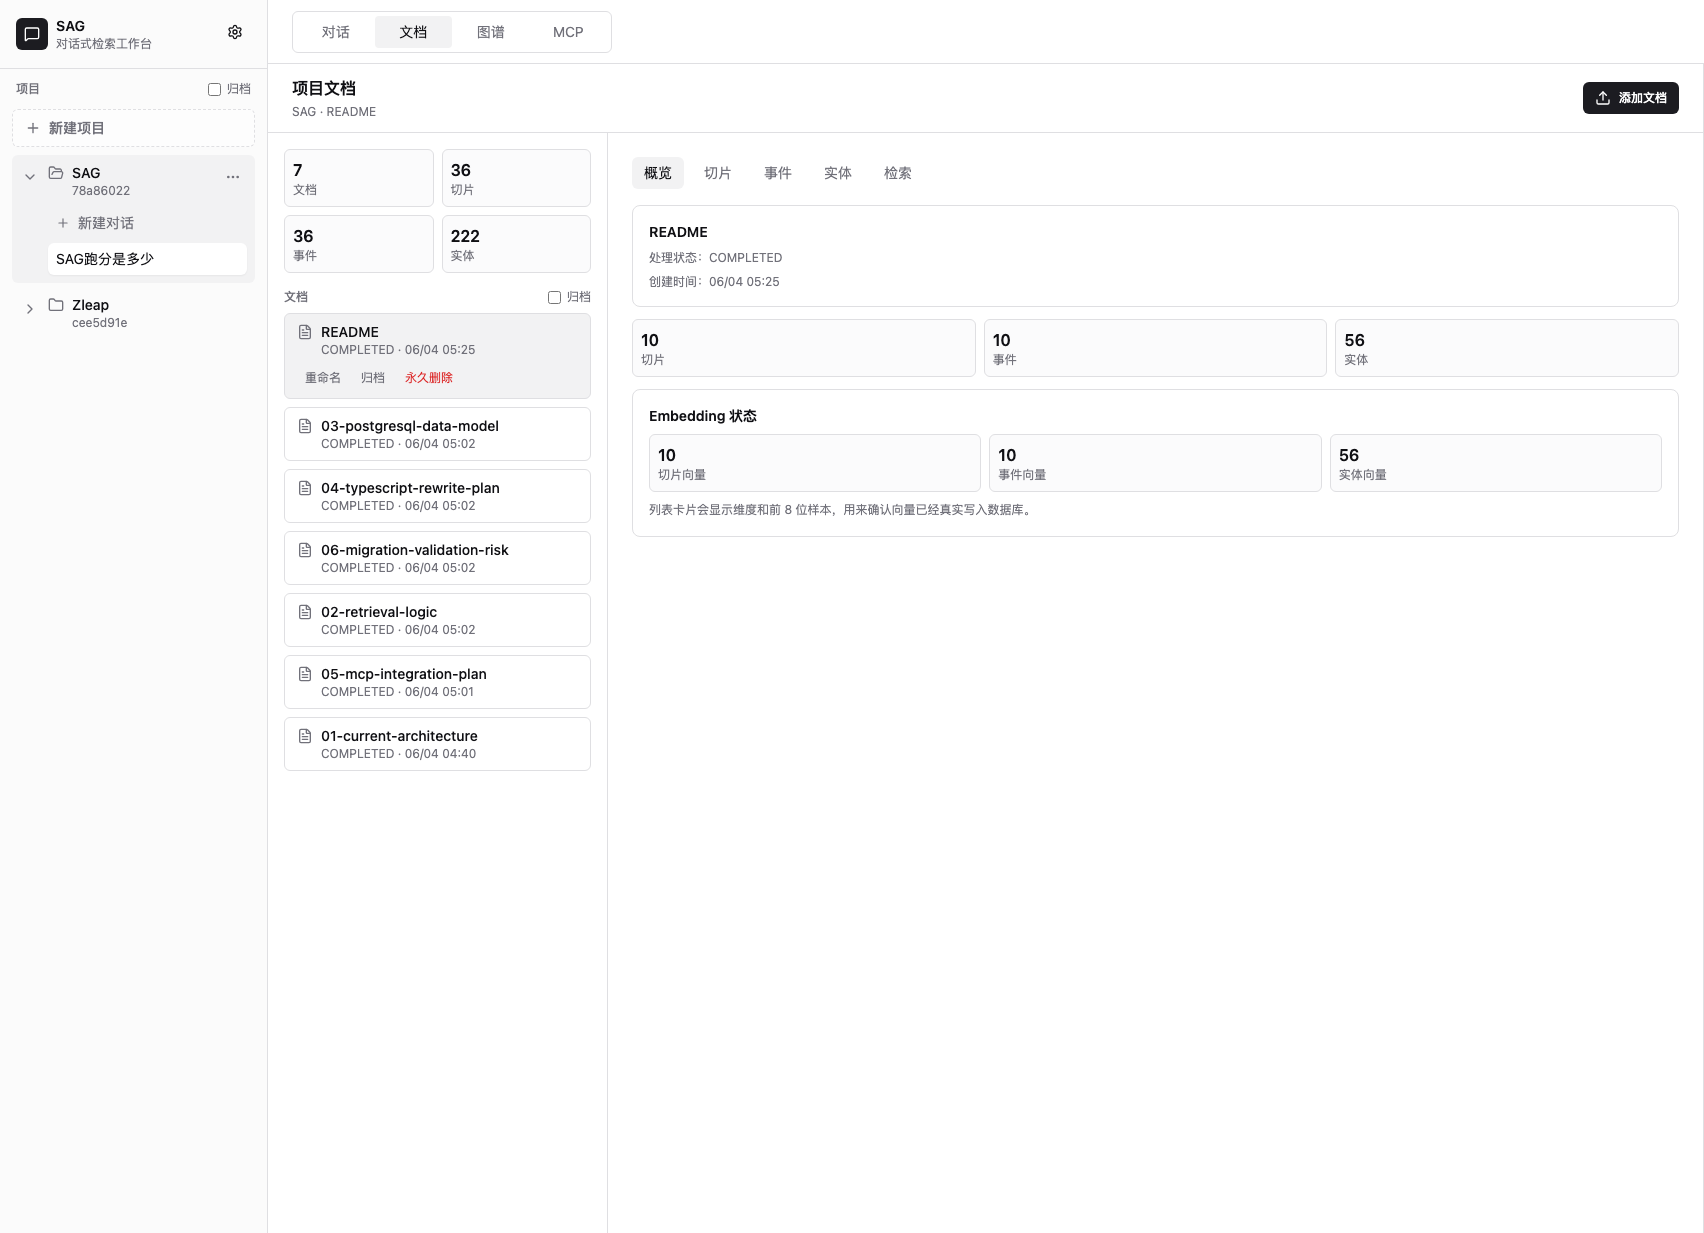The height and width of the screenshot is (1233, 1704).
Task: Click the SAG · README breadcrumb text
Action: coord(334,112)
